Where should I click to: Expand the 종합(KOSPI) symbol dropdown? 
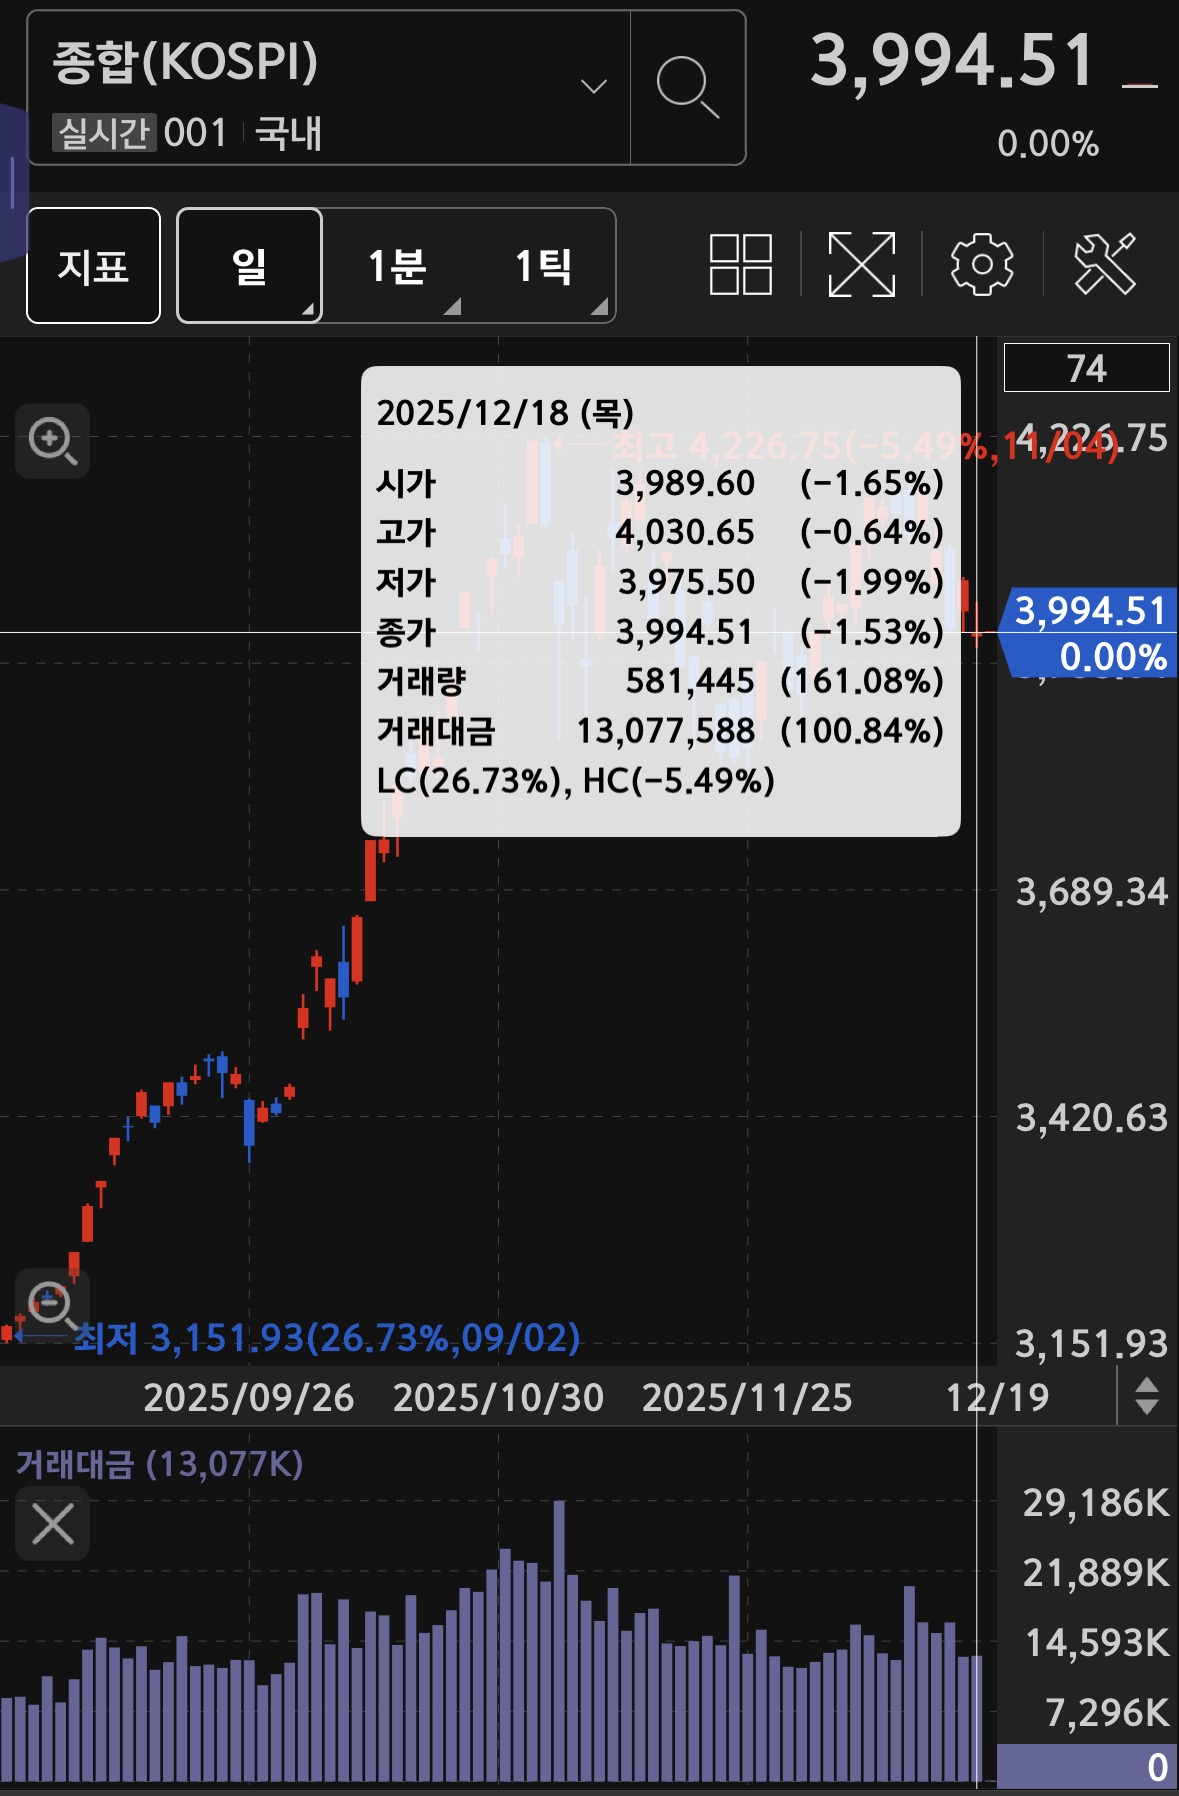pyautogui.click(x=594, y=86)
